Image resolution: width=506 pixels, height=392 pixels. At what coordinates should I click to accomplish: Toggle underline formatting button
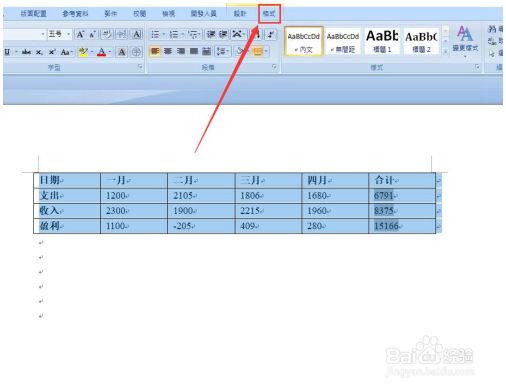click(x=7, y=52)
